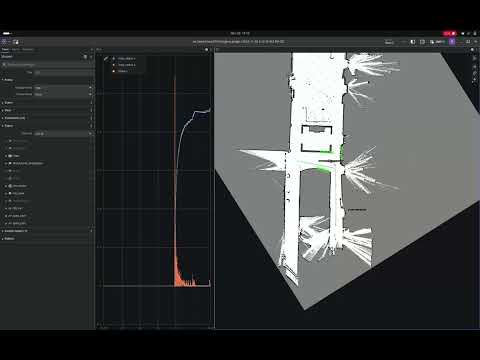480x360 pixels.
Task: Open the purple user avatar menu
Action: tap(452, 42)
